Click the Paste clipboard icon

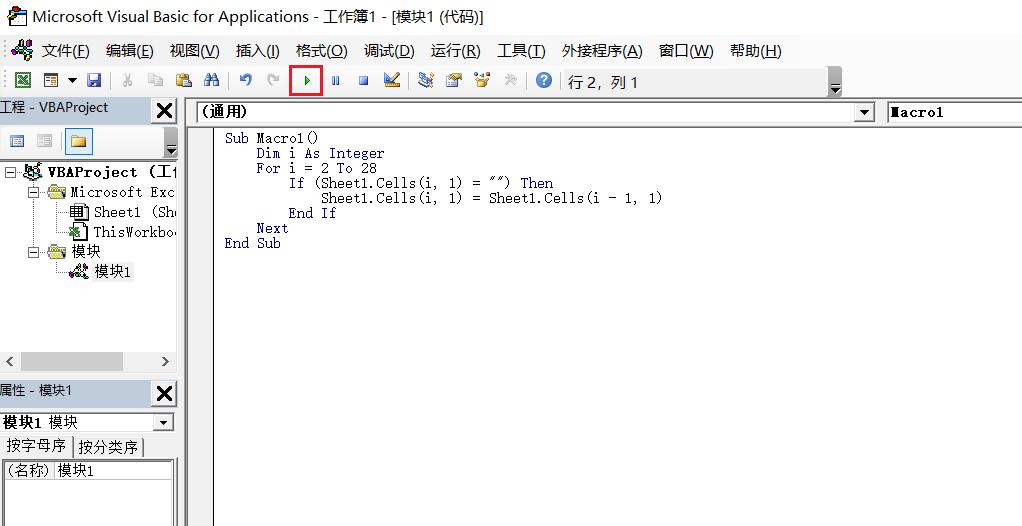184,80
